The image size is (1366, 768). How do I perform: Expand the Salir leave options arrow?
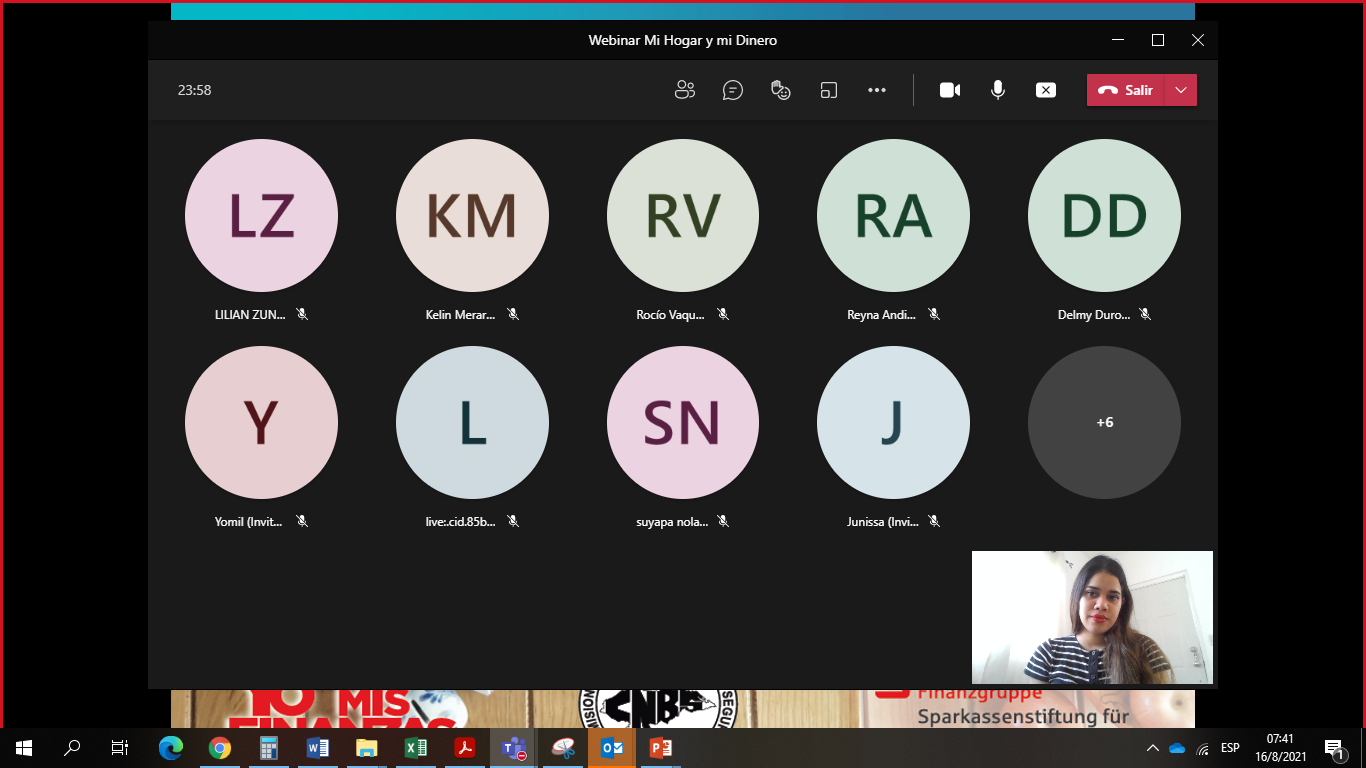click(1181, 90)
